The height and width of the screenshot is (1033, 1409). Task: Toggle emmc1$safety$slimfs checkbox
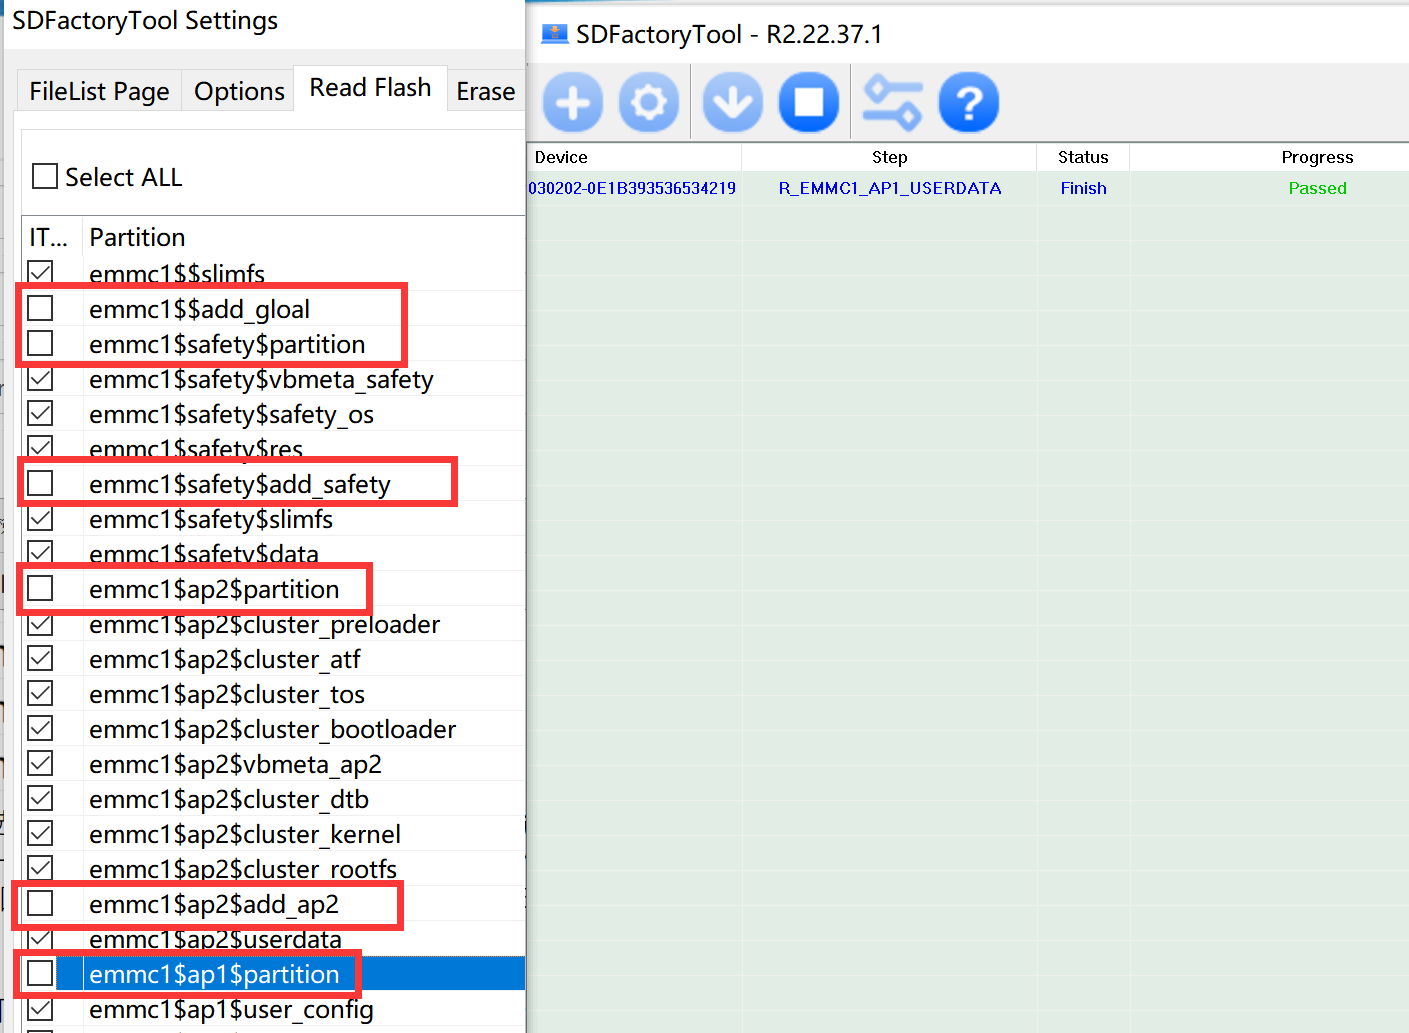point(40,518)
